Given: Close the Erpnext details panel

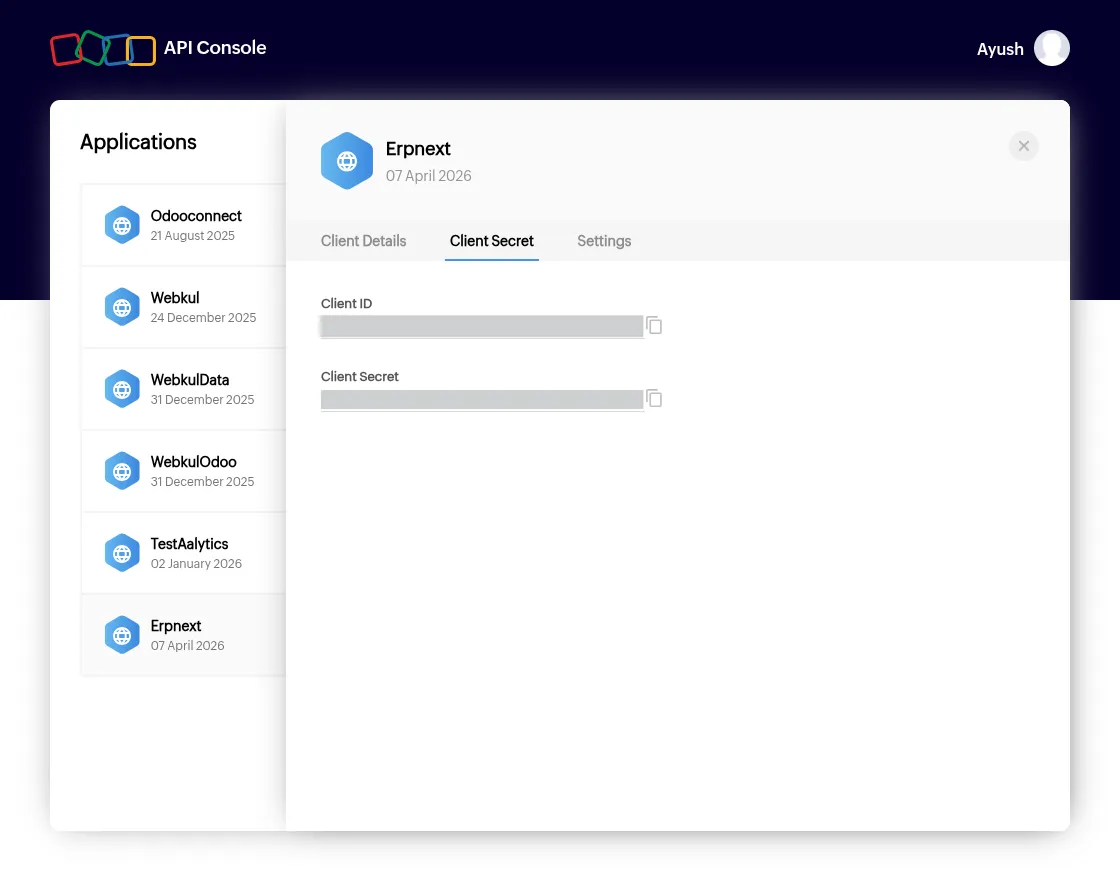Looking at the screenshot, I should coord(1024,146).
